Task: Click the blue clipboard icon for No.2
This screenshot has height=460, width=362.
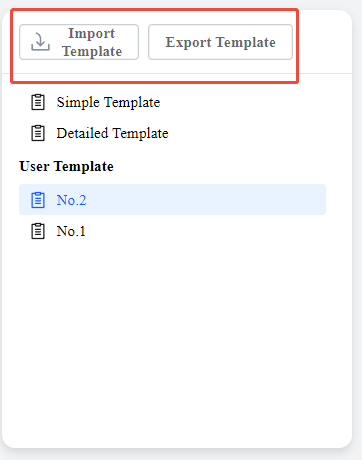Action: pyautogui.click(x=38, y=200)
